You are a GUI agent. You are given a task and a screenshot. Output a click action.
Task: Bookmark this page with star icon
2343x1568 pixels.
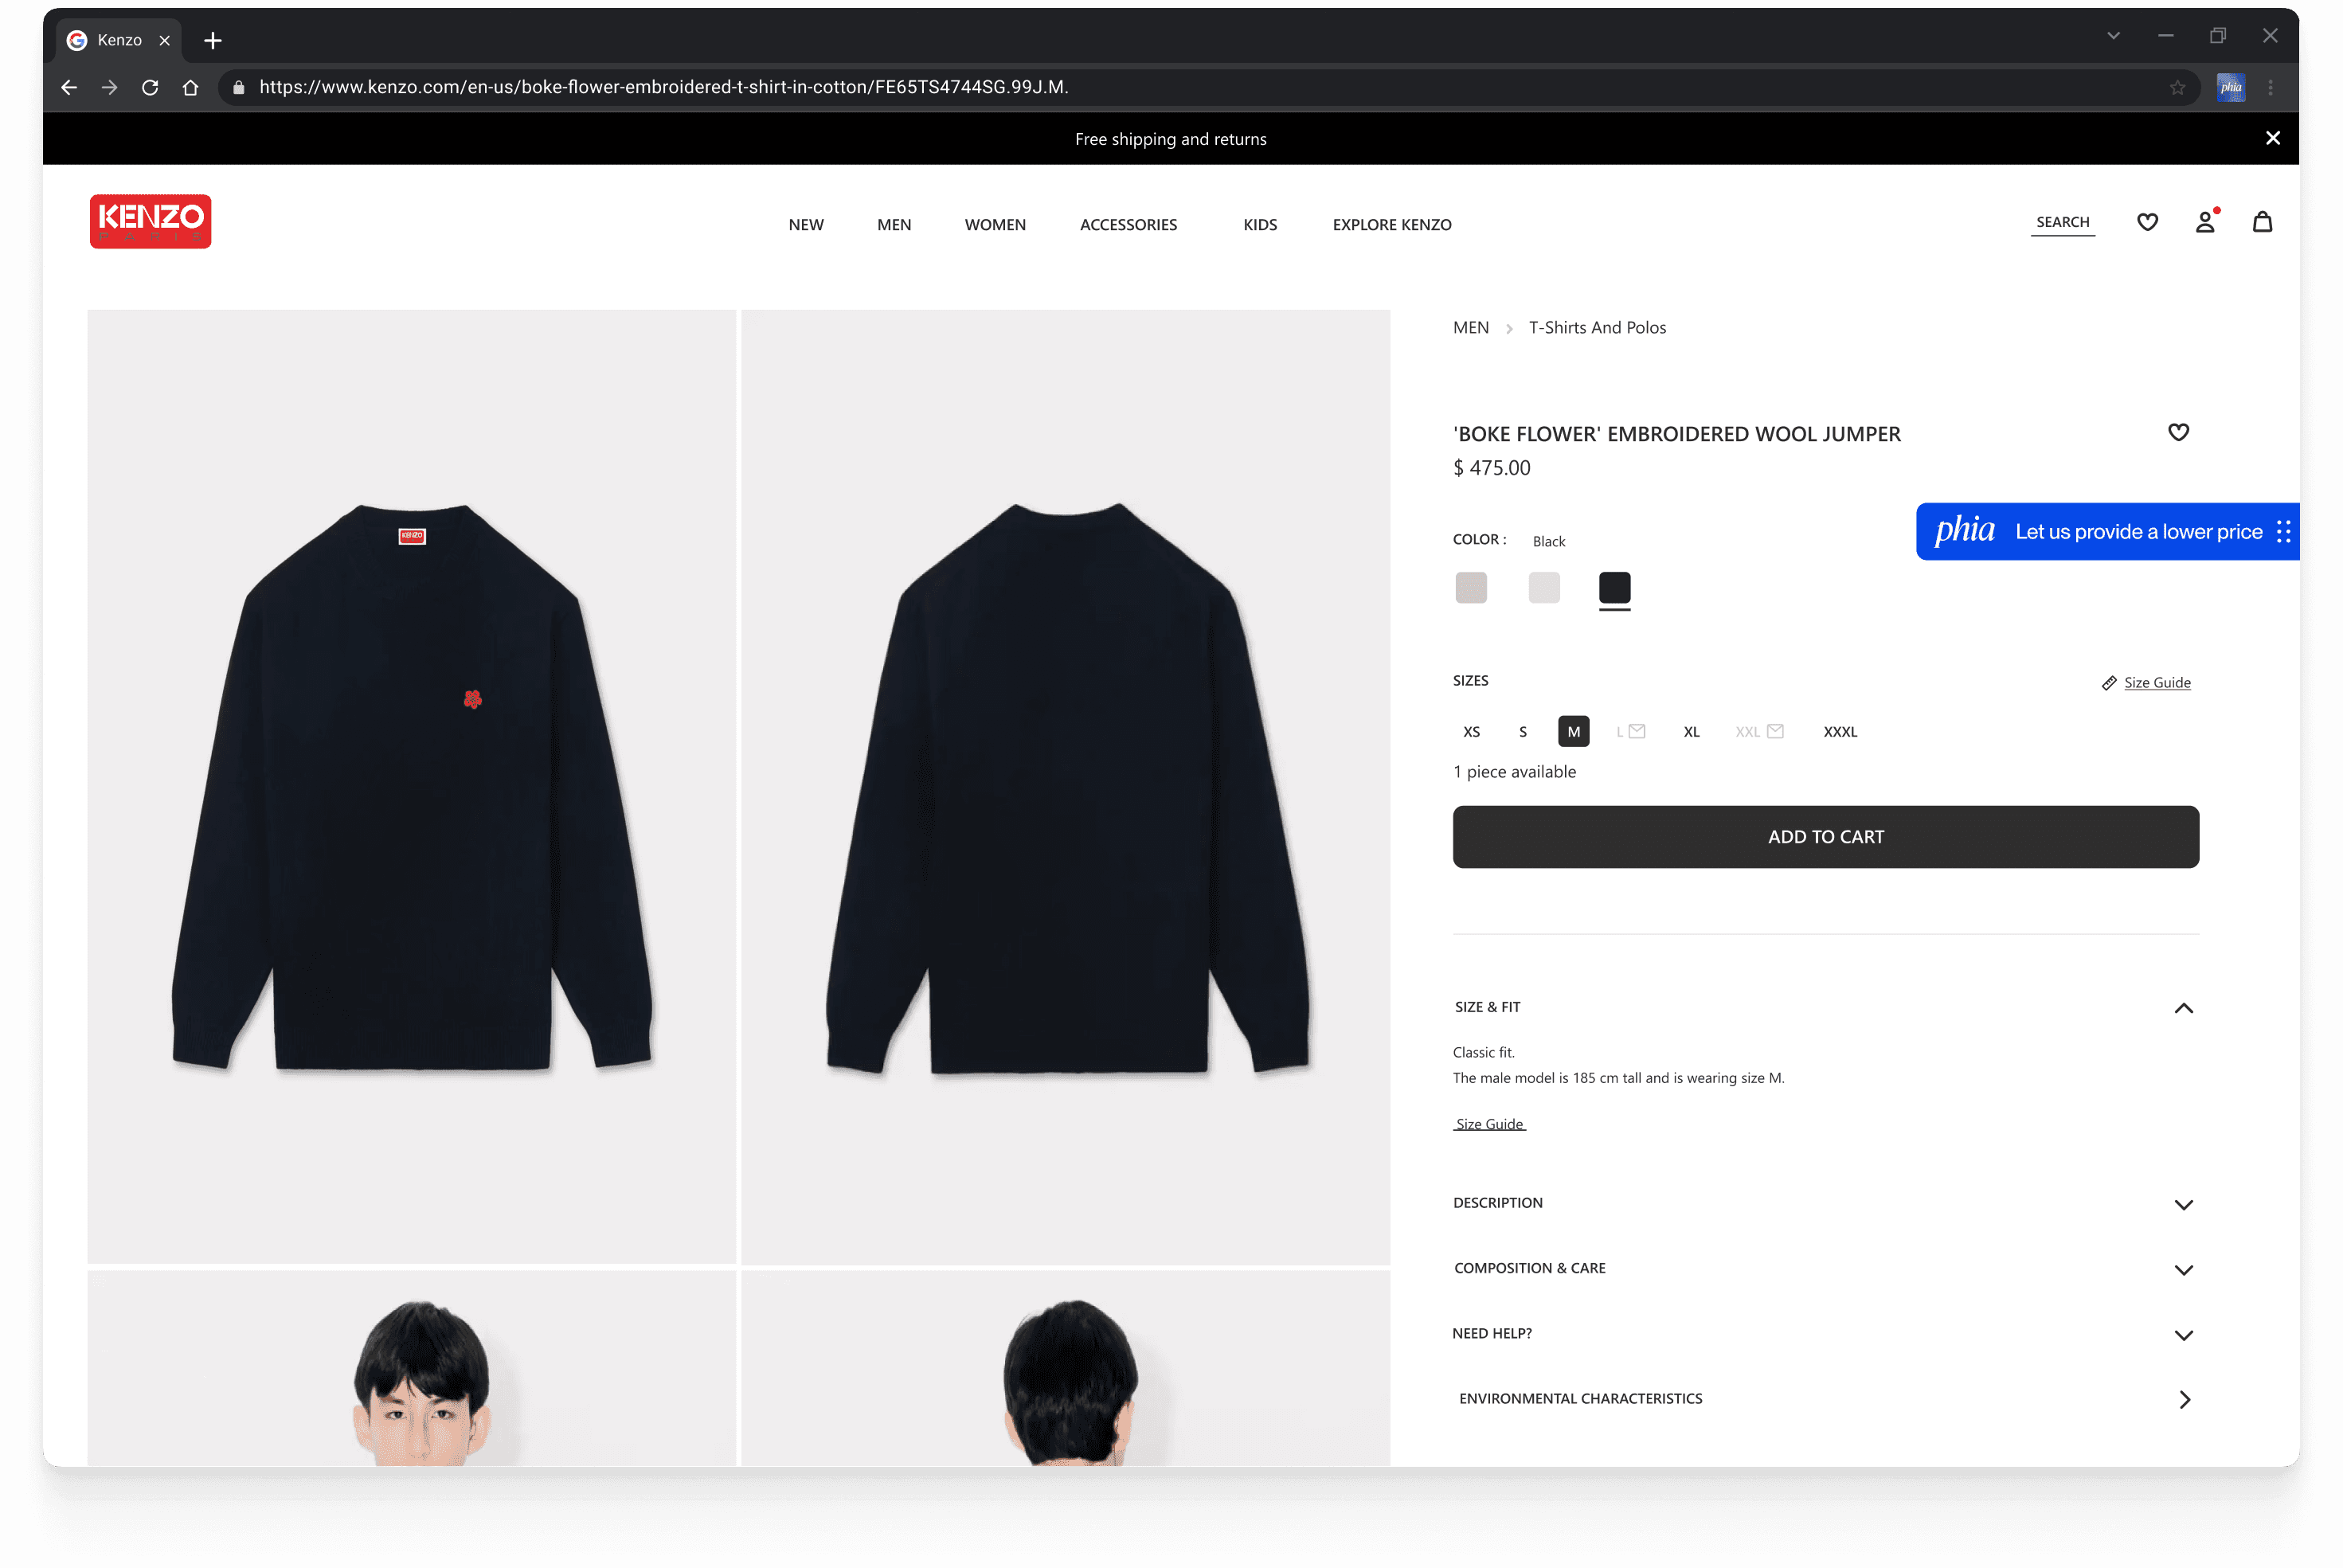(2176, 87)
